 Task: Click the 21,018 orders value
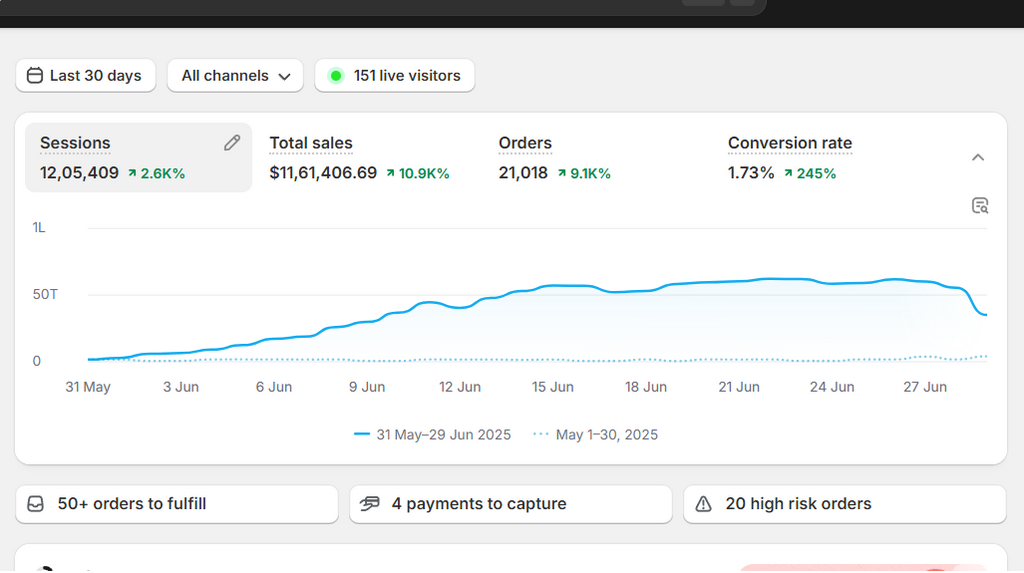point(523,173)
